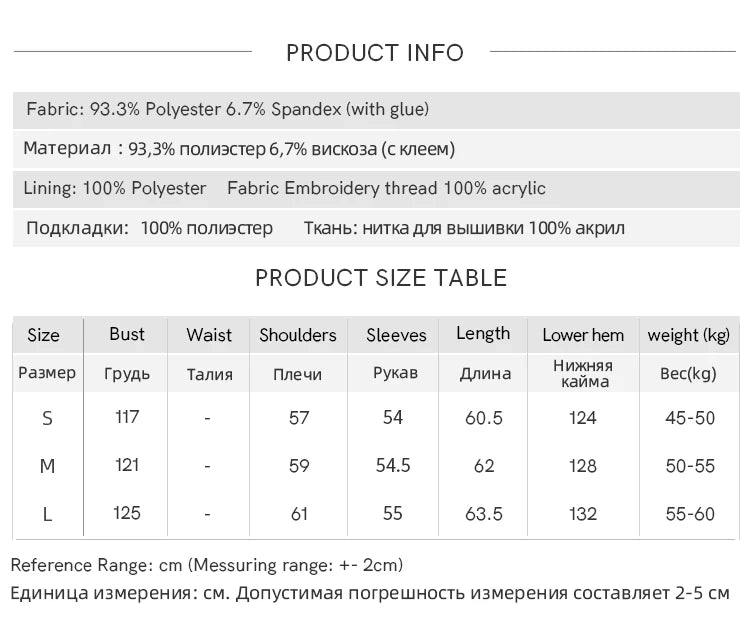Click the lower hem value 128
This screenshot has height=630, width=750.
click(x=583, y=466)
